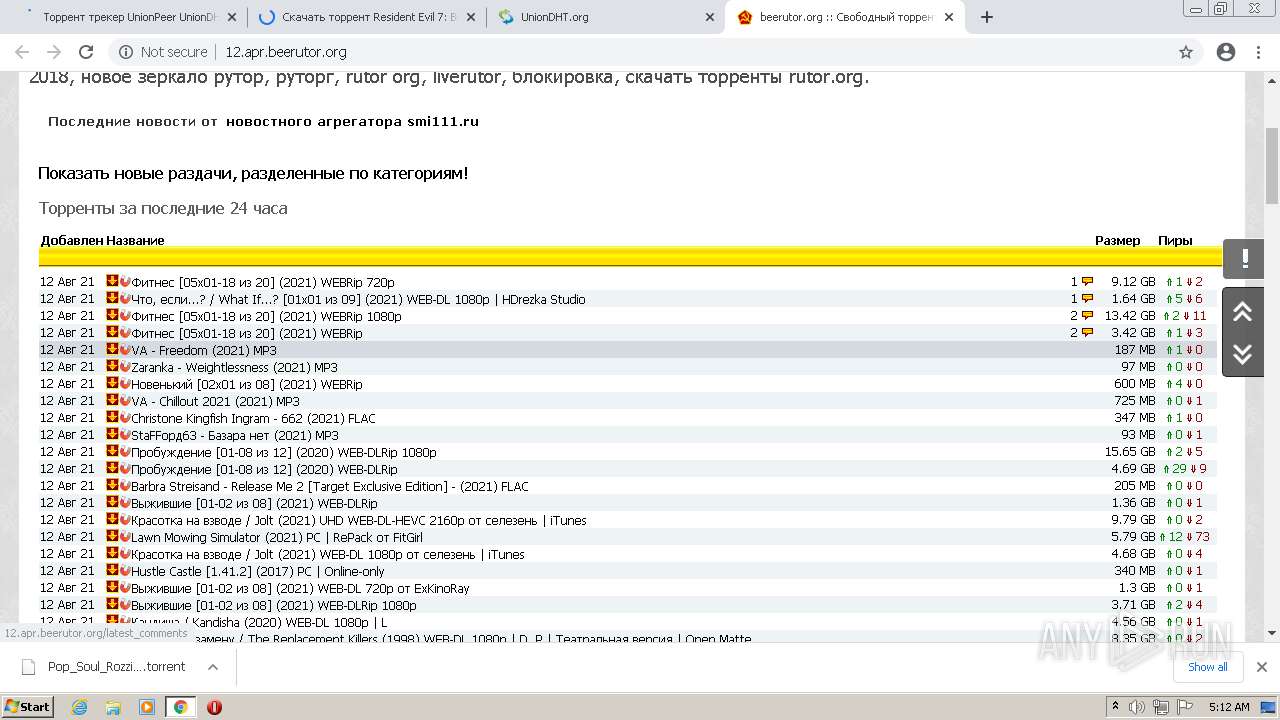Click the Название column header

(x=135, y=241)
